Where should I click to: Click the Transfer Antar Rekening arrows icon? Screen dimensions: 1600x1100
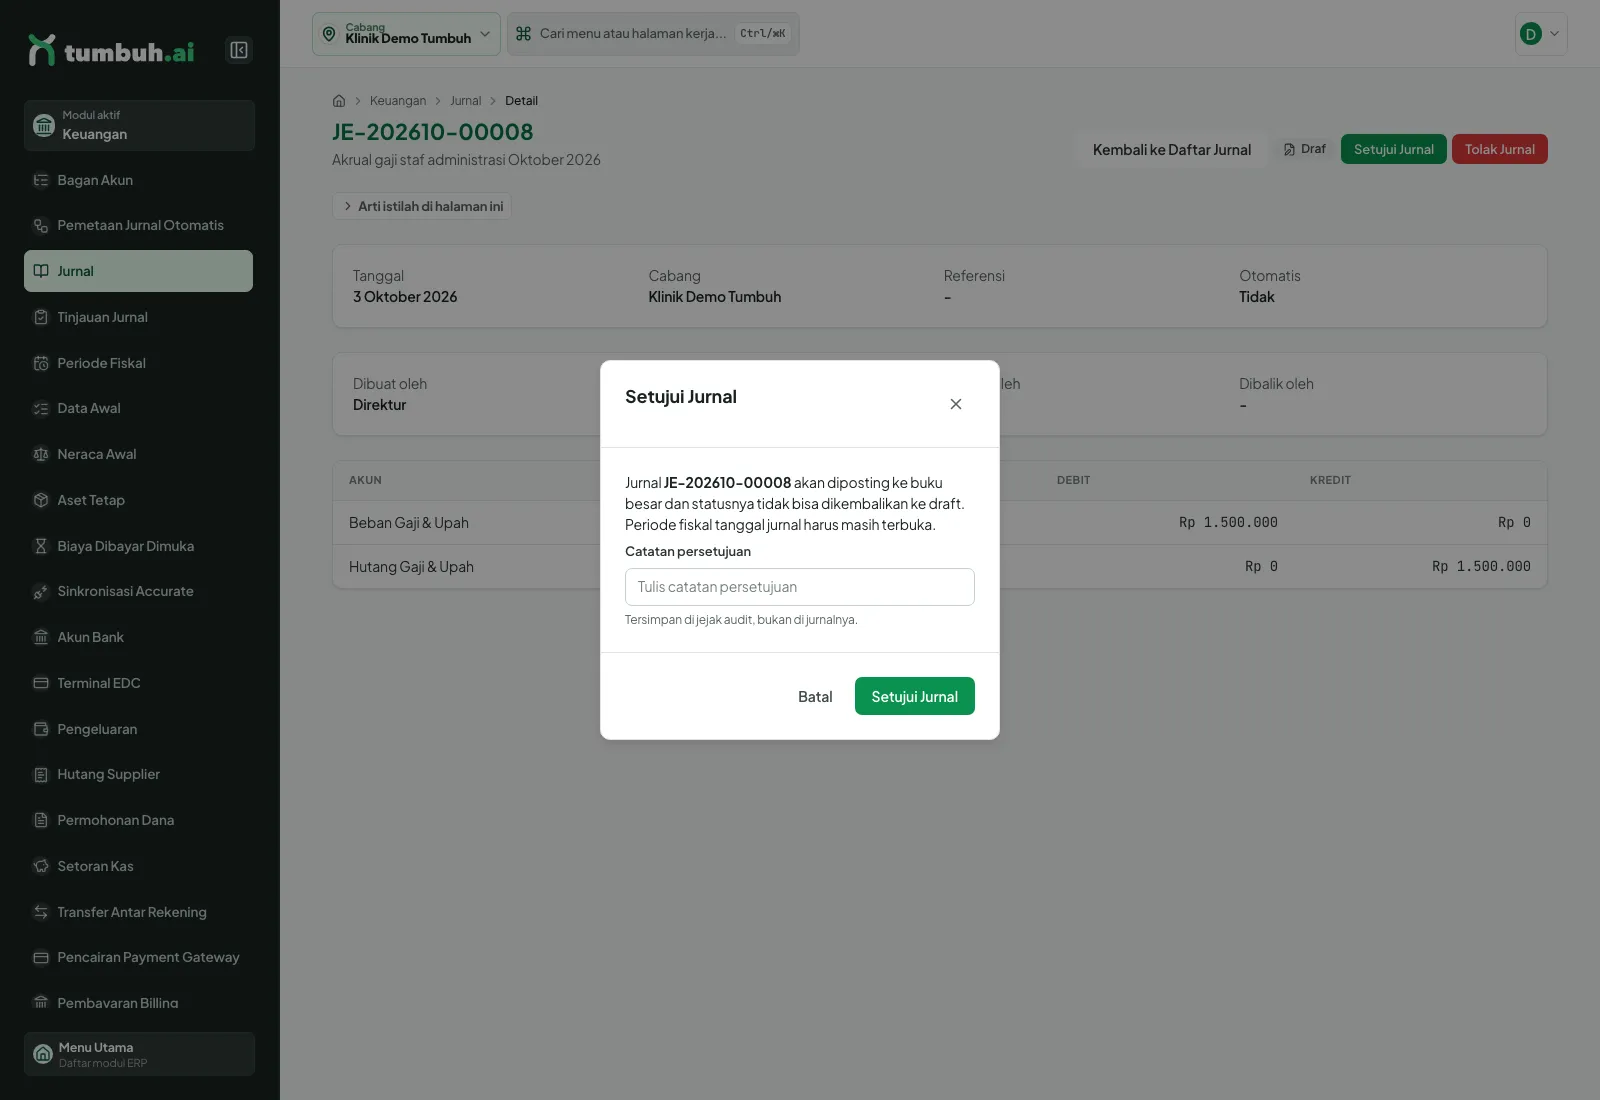tap(41, 912)
